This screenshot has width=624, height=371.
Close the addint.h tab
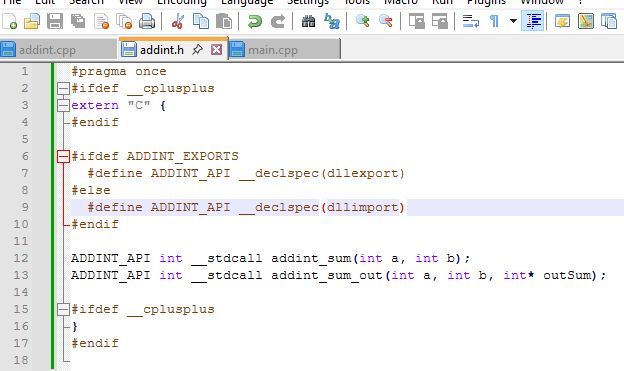point(216,50)
